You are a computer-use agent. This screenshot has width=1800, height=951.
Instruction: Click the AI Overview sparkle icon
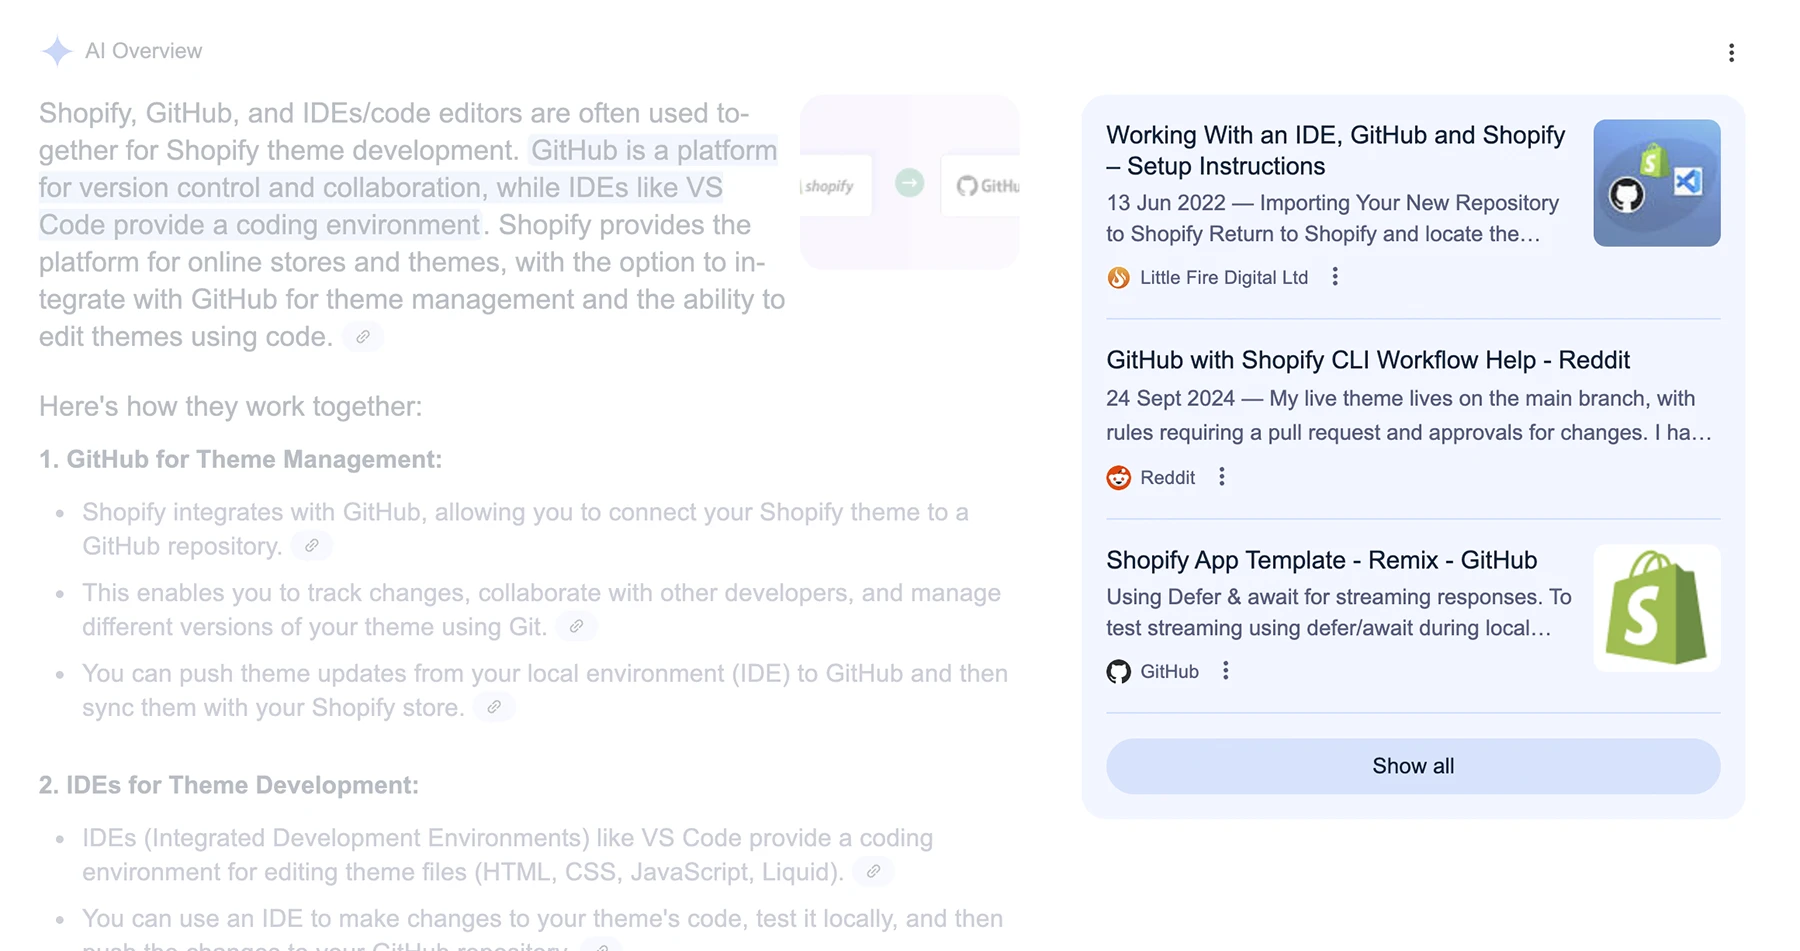click(57, 51)
